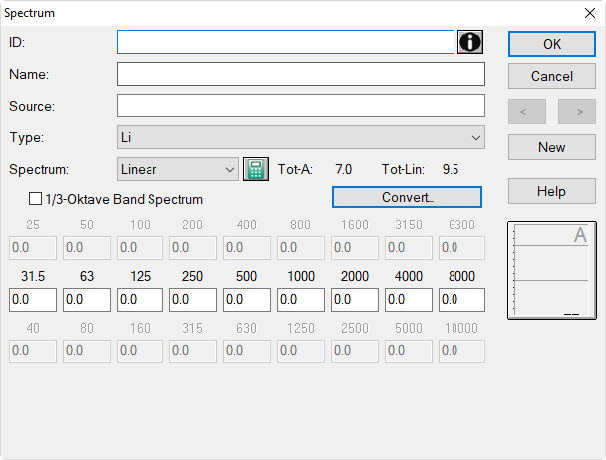Screen dimensions: 606x460
Task: Confirm with the OK button
Action: 552,44
